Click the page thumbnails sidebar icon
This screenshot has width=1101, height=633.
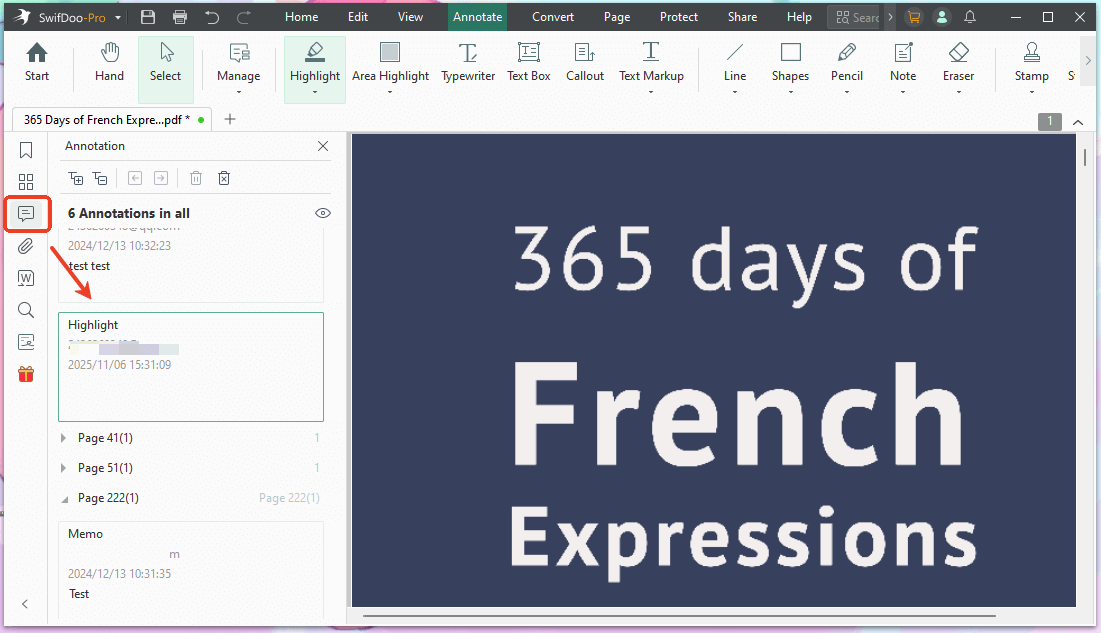26,182
